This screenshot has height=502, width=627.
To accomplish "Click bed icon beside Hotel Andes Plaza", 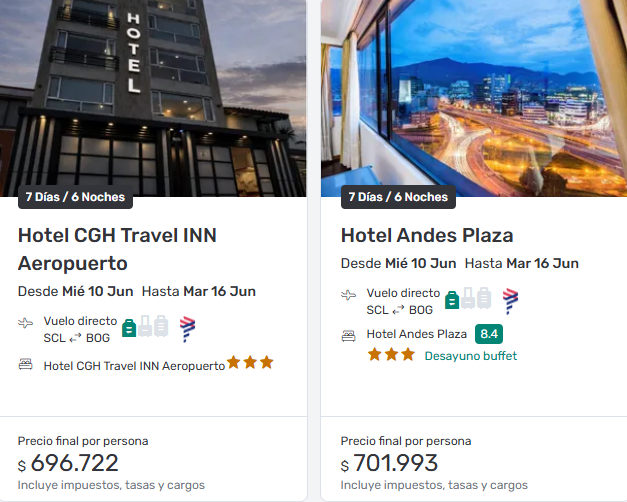I will [349, 335].
